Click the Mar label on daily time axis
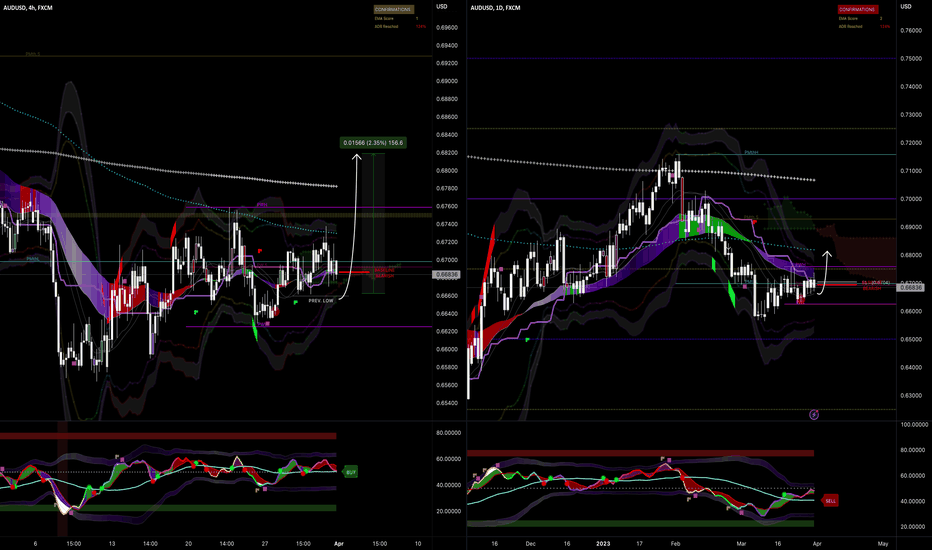 (x=741, y=543)
